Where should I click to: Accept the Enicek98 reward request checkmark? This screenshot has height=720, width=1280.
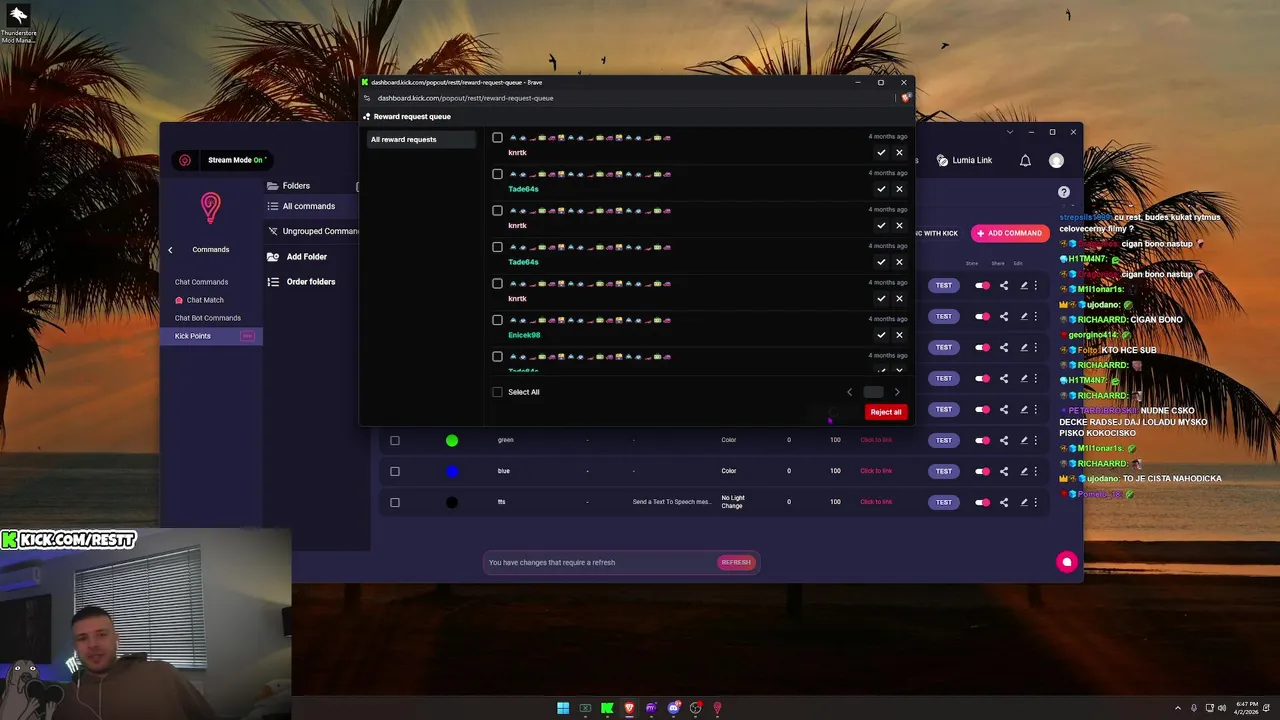pos(881,335)
